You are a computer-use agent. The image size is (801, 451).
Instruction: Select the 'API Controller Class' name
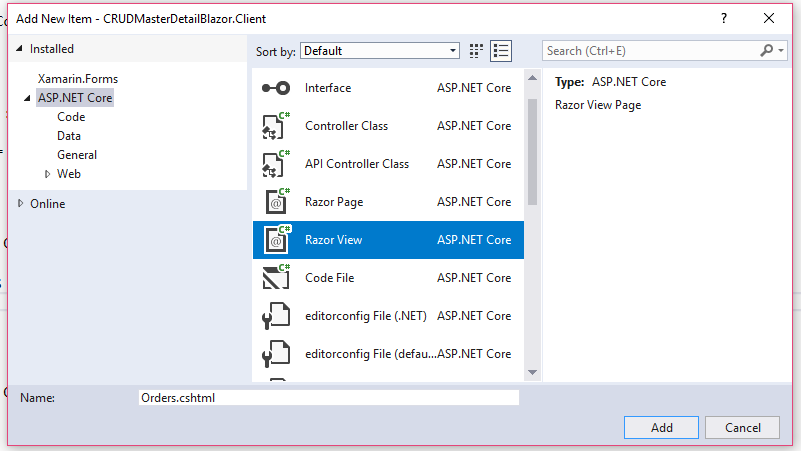[357, 163]
